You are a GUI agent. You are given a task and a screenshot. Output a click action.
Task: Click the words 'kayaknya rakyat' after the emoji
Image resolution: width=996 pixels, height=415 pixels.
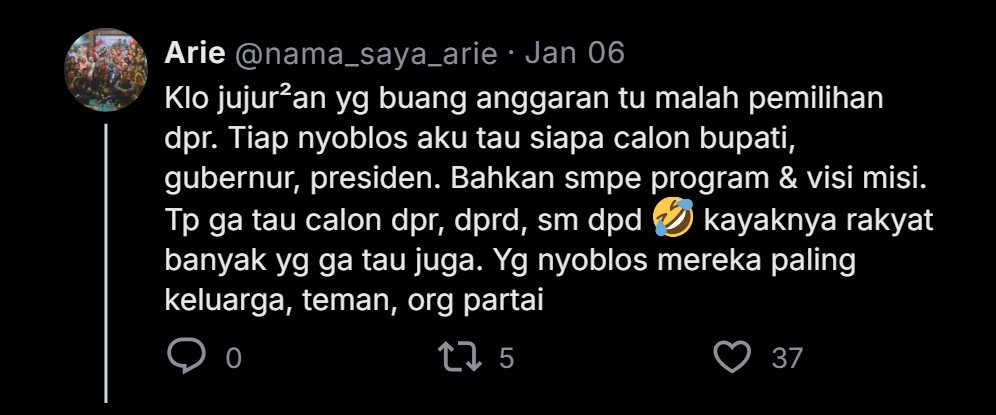[819, 222]
